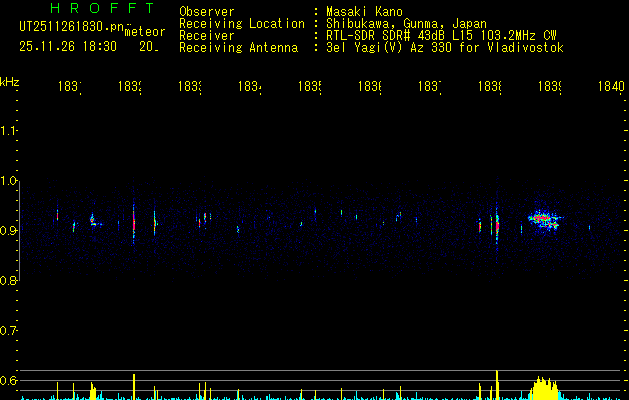Click the meteor label under the filename

pyautogui.click(x=145, y=32)
